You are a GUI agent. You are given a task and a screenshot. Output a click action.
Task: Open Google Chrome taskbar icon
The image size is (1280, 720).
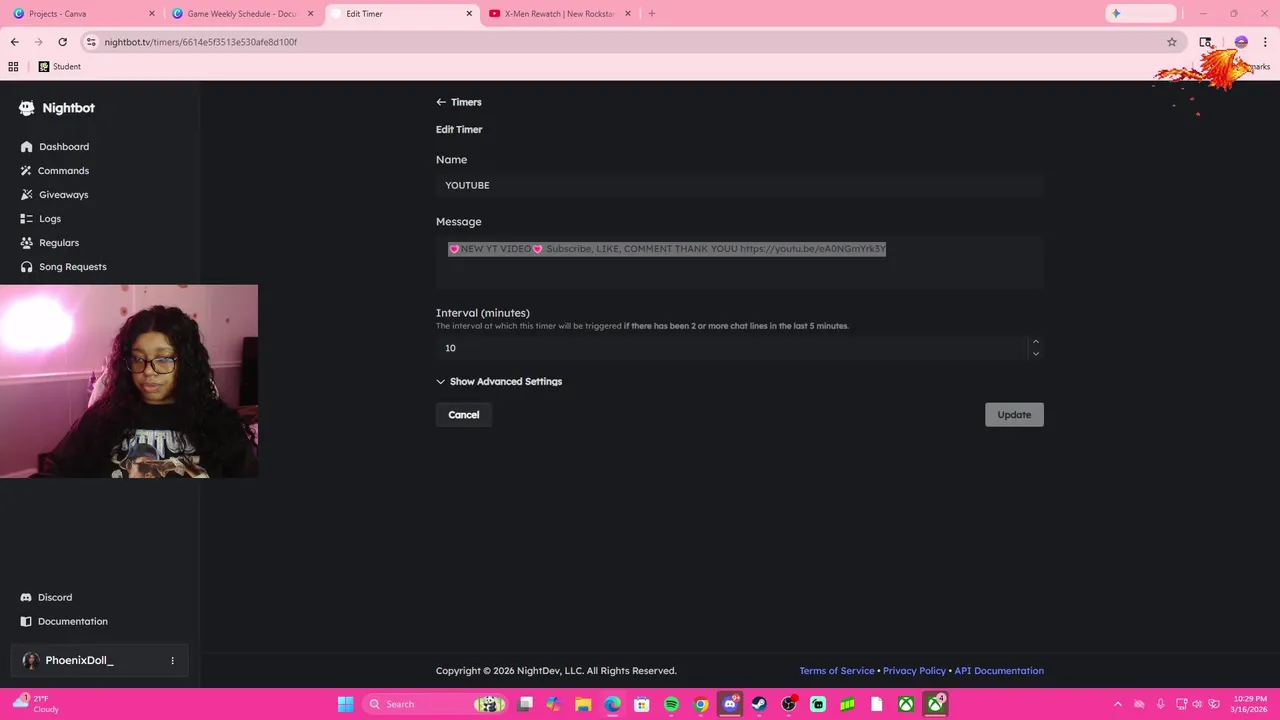(x=701, y=704)
